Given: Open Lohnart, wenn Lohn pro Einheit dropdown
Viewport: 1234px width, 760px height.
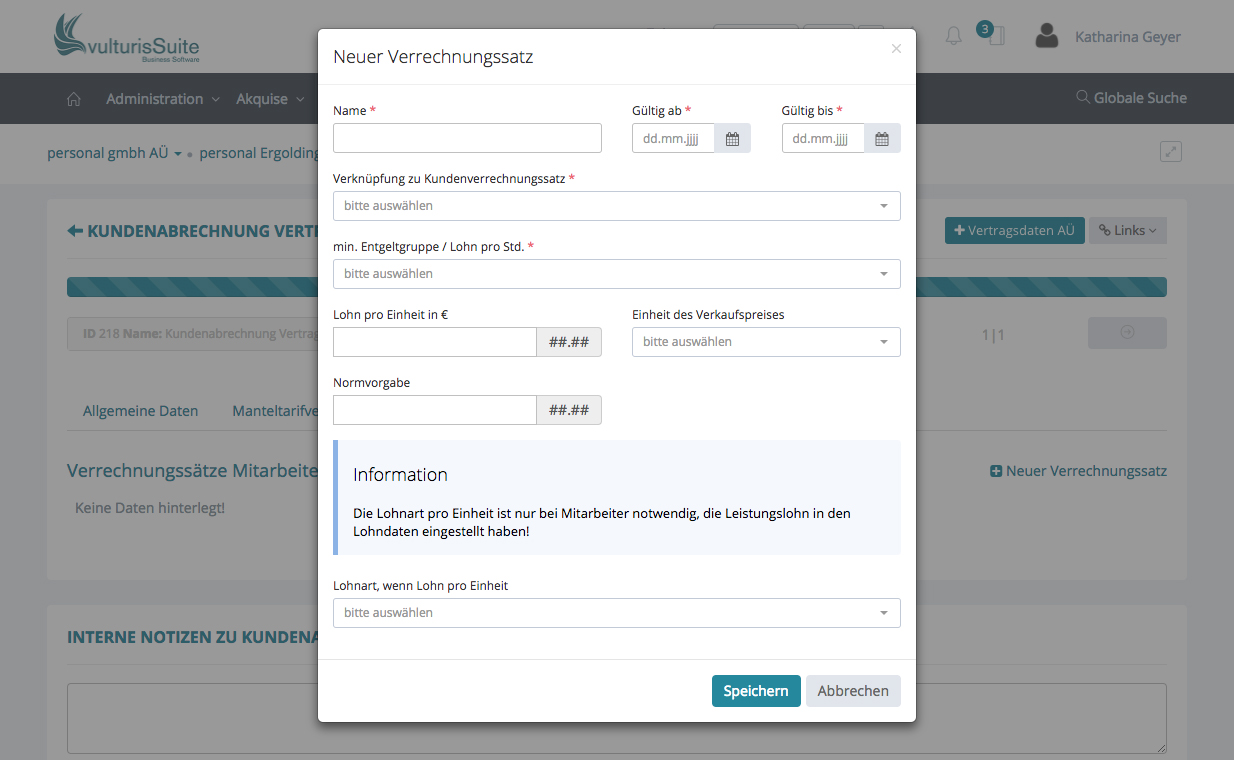Looking at the screenshot, I should click(x=616, y=613).
